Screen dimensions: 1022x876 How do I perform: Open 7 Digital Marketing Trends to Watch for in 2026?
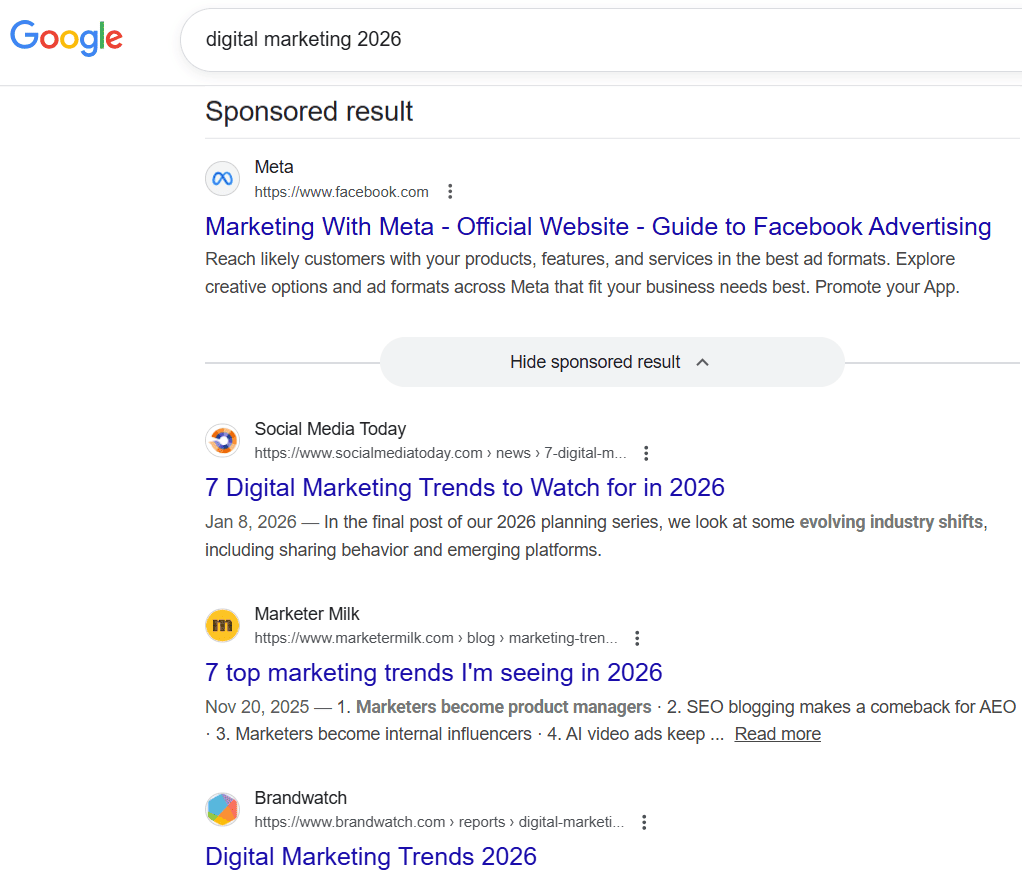(x=464, y=487)
